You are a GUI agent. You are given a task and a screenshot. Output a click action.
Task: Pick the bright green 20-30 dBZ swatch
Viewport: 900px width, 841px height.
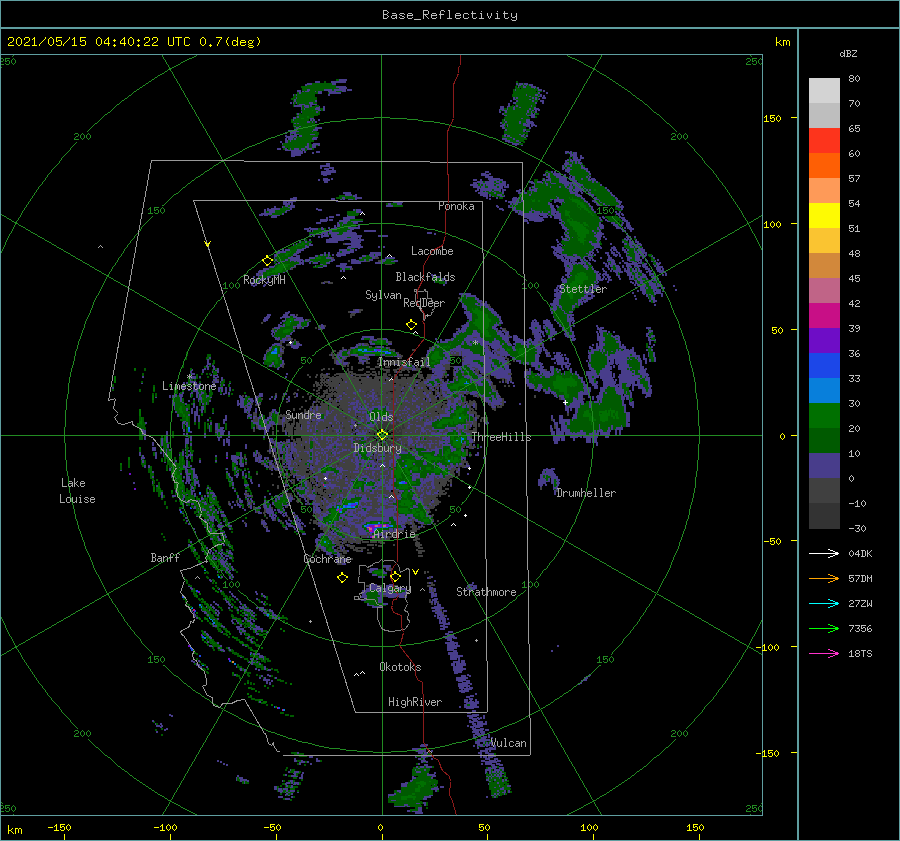[x=824, y=416]
